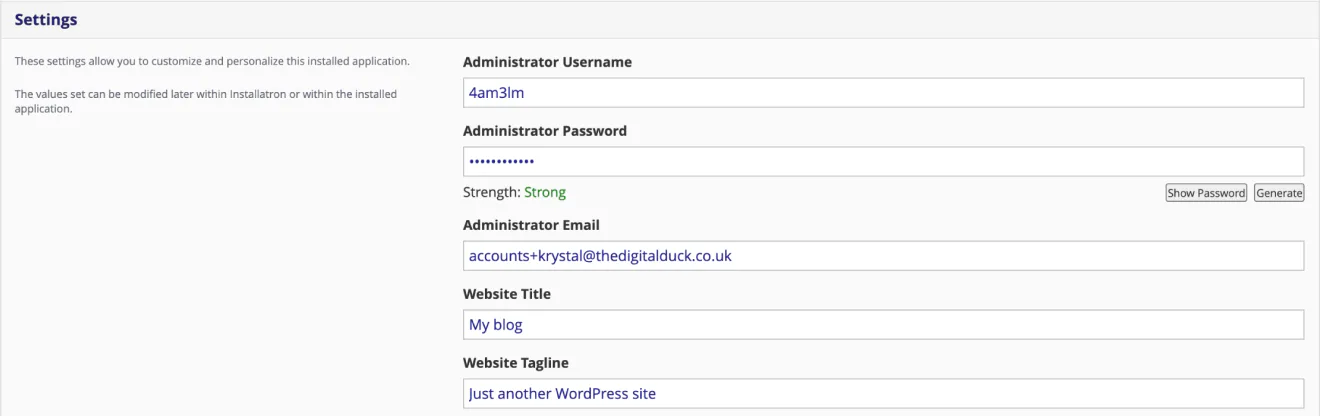The height and width of the screenshot is (416, 1320).
Task: Click the 'Just another WordPress site' text
Action: click(x=562, y=393)
